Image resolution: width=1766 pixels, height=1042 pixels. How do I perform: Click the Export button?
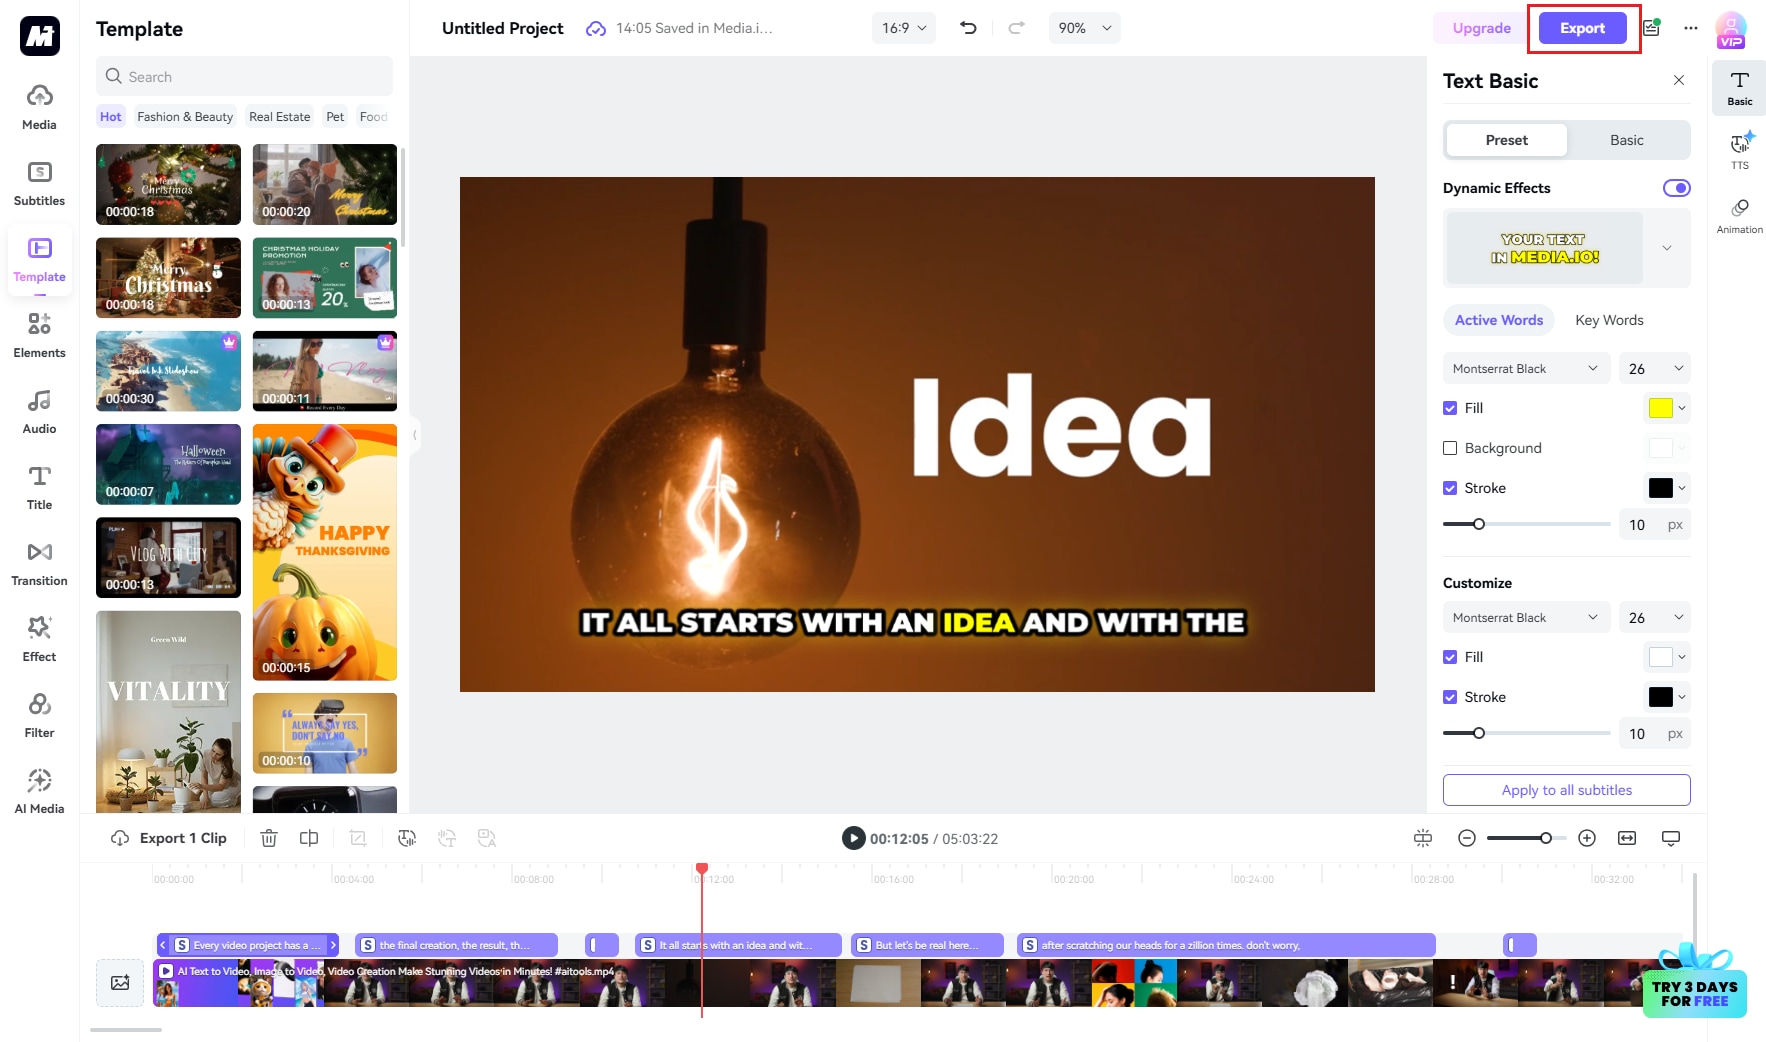coord(1582,28)
